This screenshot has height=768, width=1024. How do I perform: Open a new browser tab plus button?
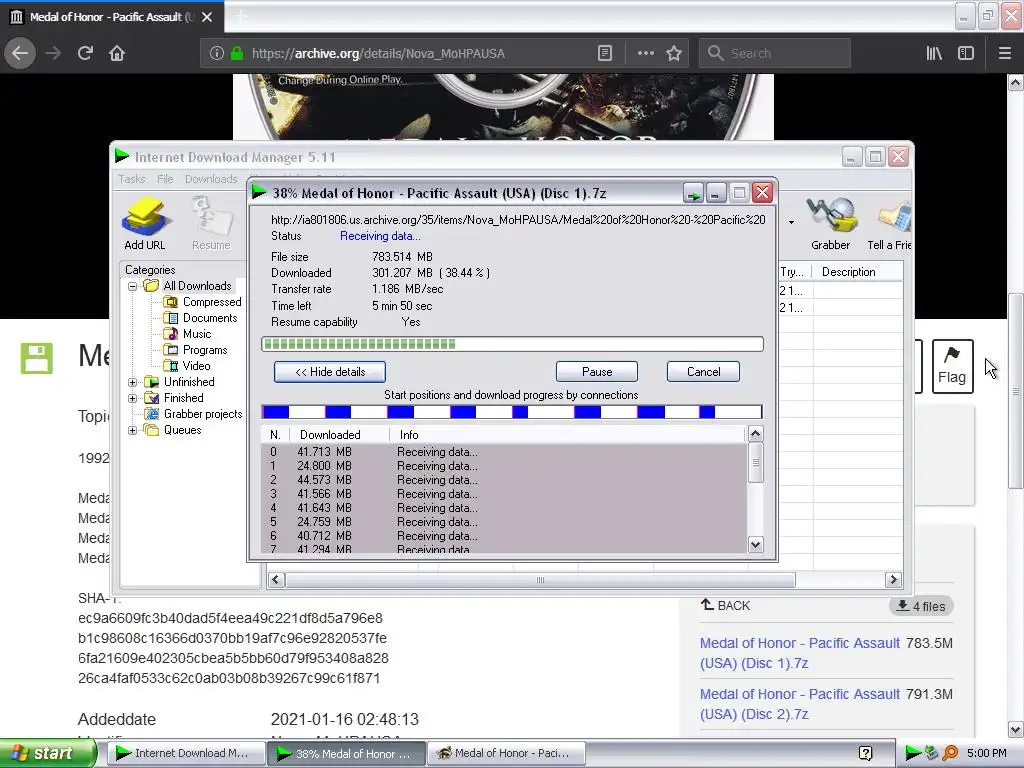click(240, 17)
